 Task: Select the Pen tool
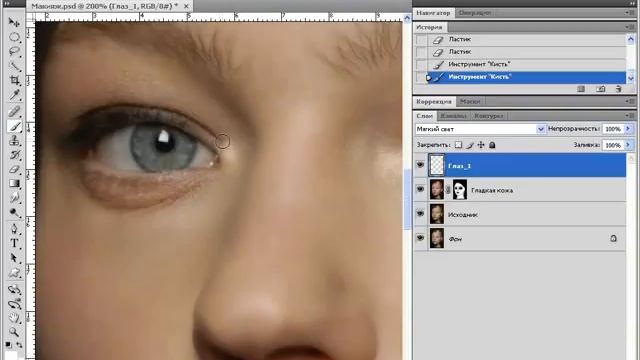point(14,229)
